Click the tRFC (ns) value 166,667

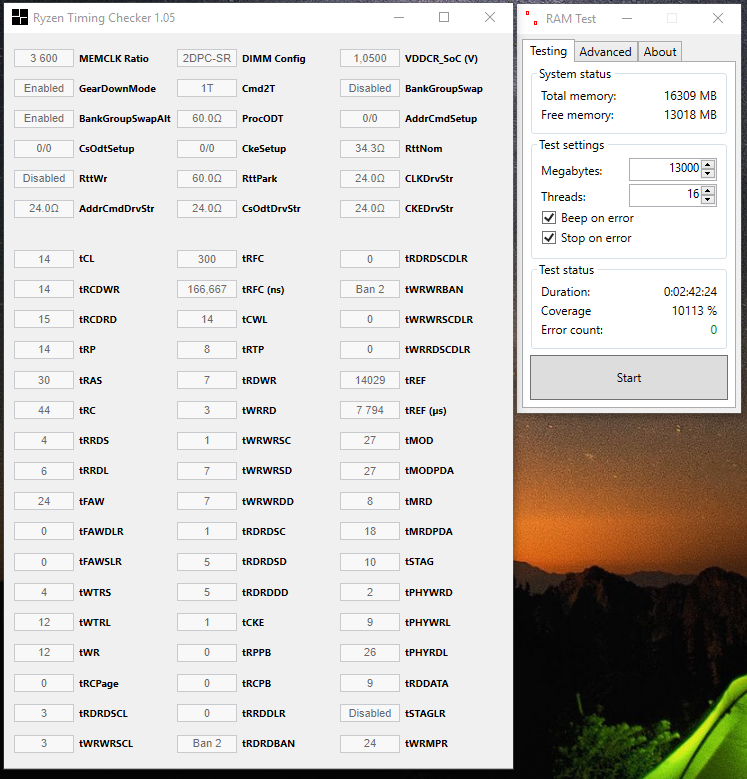pyautogui.click(x=207, y=289)
